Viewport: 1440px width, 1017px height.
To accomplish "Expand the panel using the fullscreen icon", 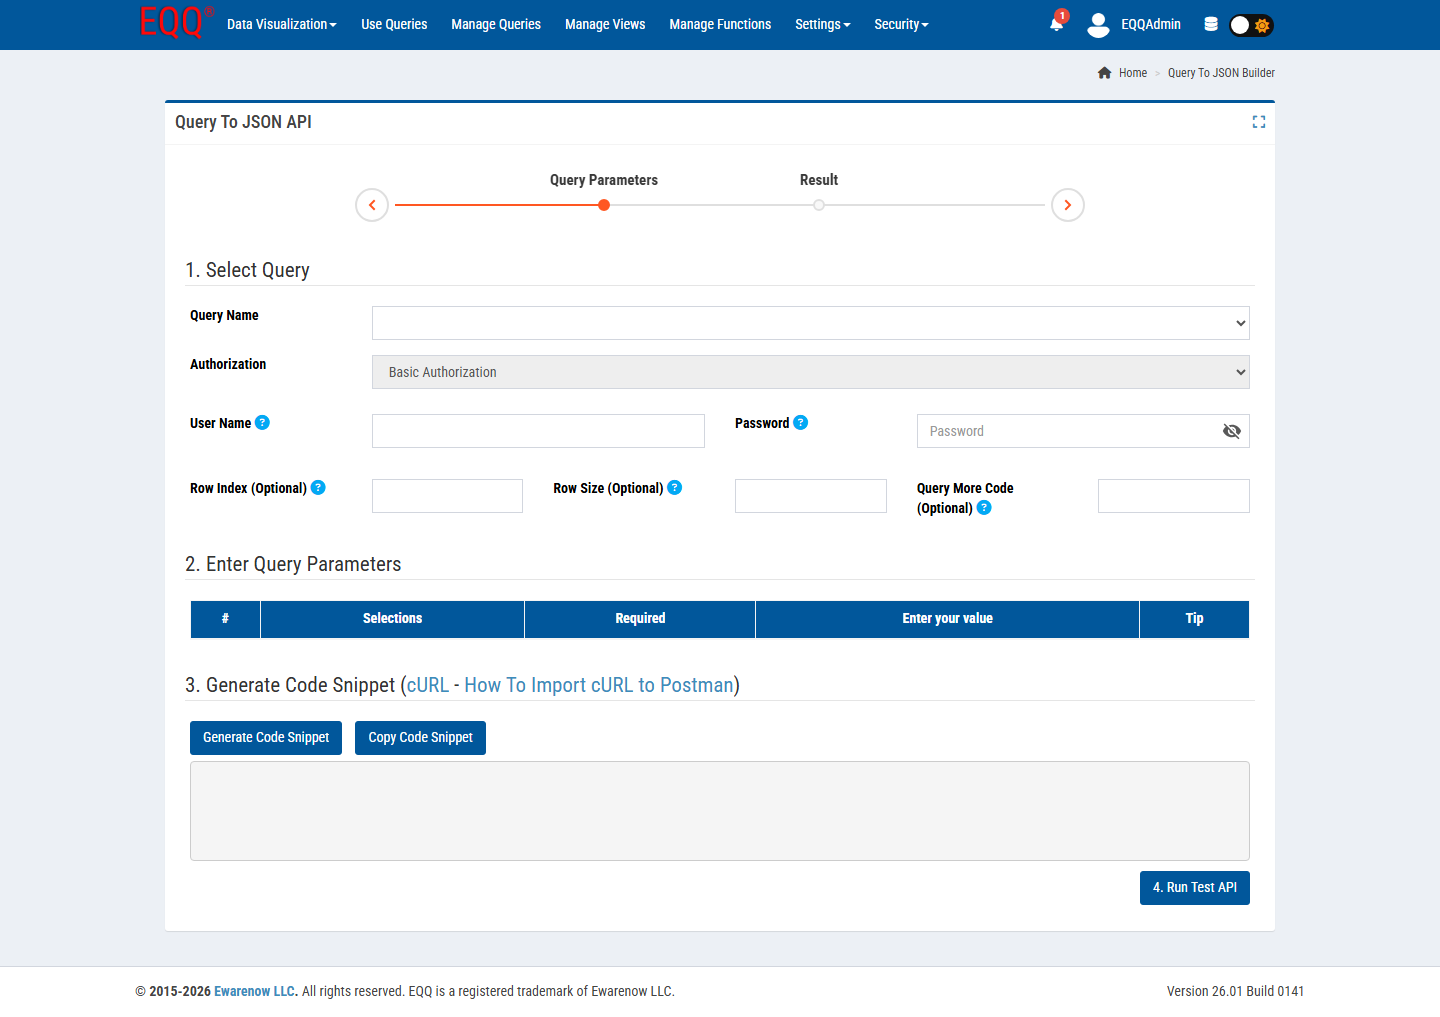I will point(1258,121).
